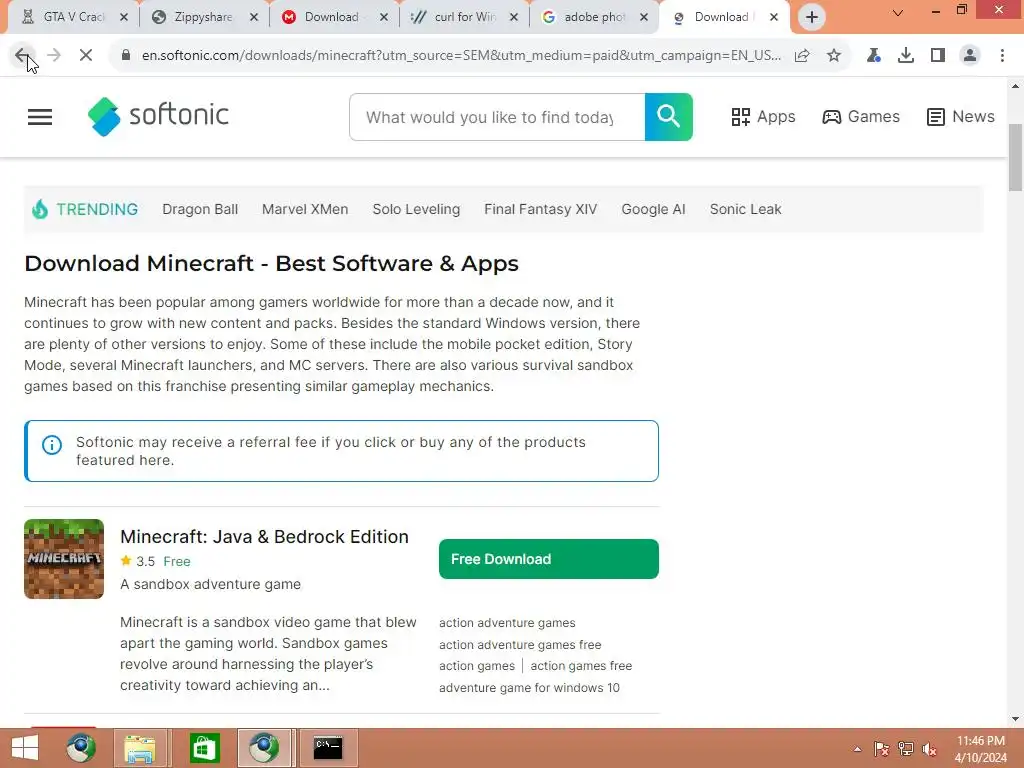Open trending topic Sonic Leak

click(x=745, y=209)
